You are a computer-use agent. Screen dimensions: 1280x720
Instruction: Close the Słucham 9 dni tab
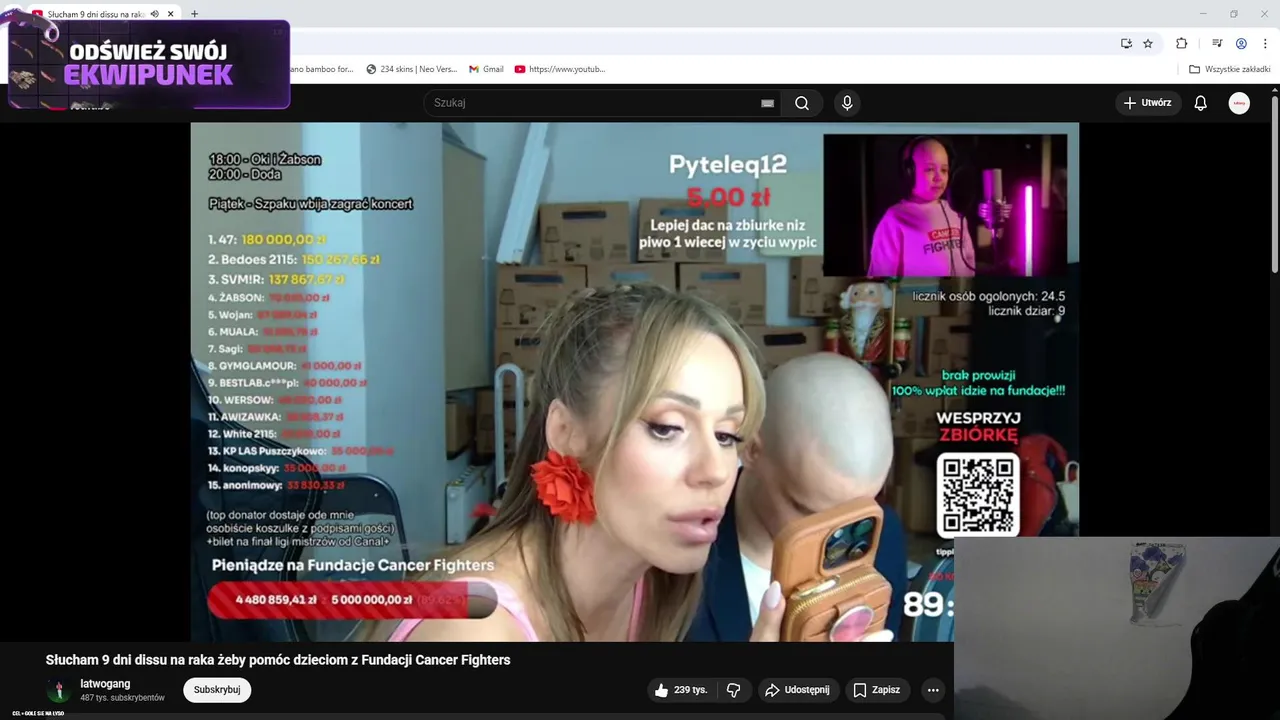171,14
